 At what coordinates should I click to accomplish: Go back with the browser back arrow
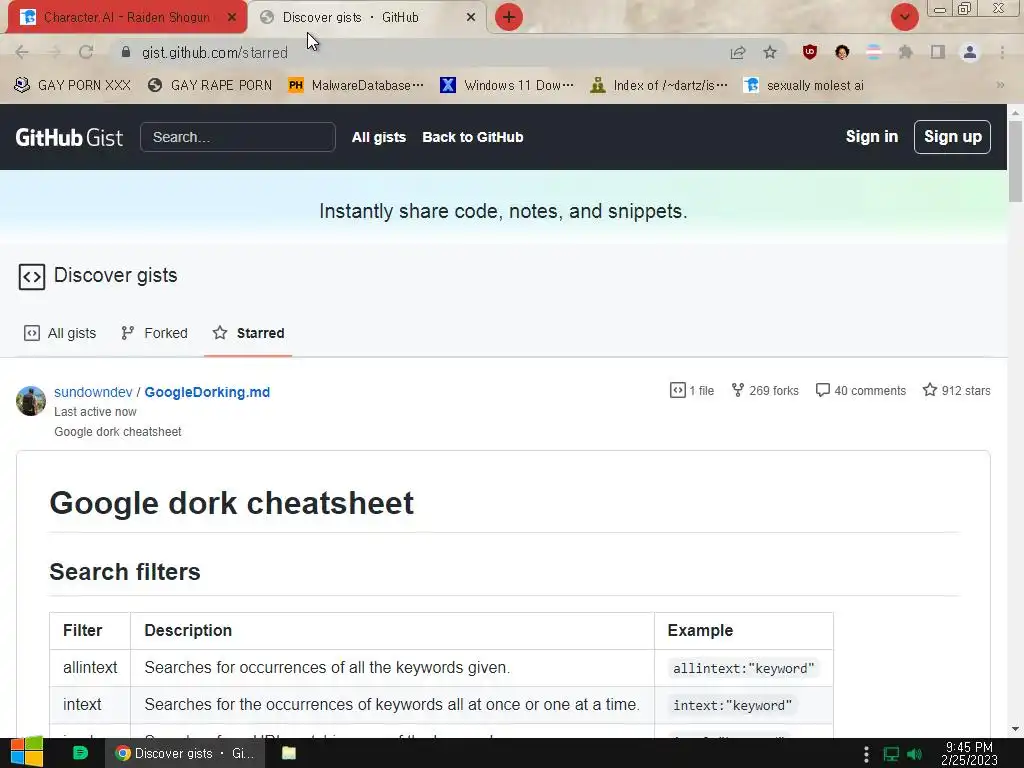22,52
